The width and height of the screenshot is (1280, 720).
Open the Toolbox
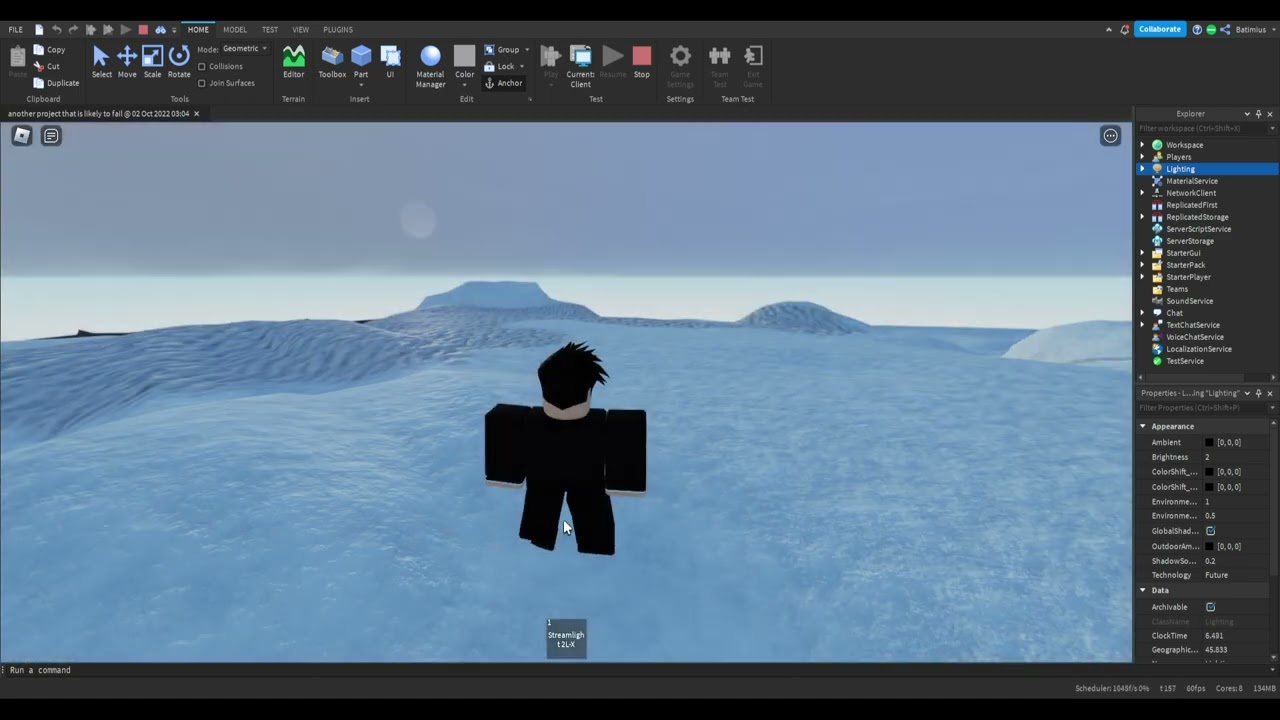[x=332, y=62]
